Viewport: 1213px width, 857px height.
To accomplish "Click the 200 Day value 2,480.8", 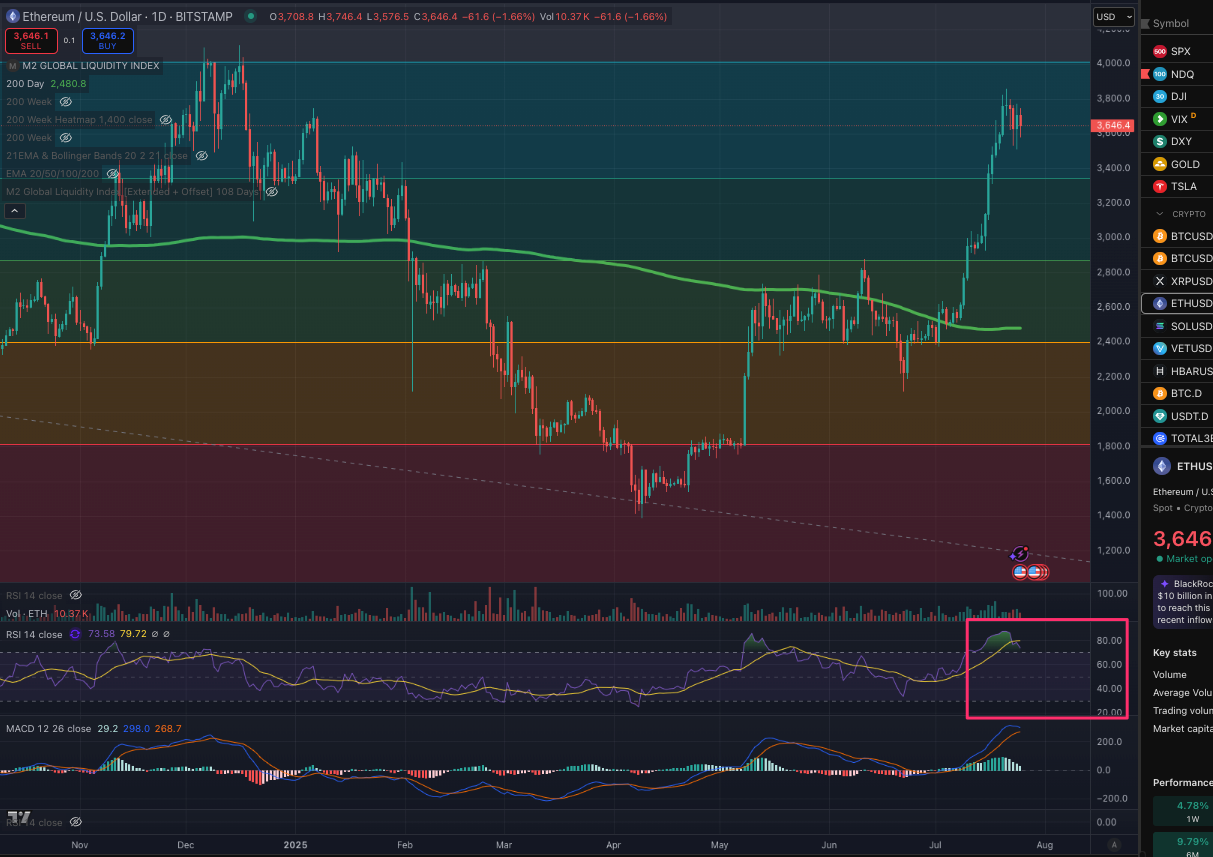I will (x=69, y=84).
